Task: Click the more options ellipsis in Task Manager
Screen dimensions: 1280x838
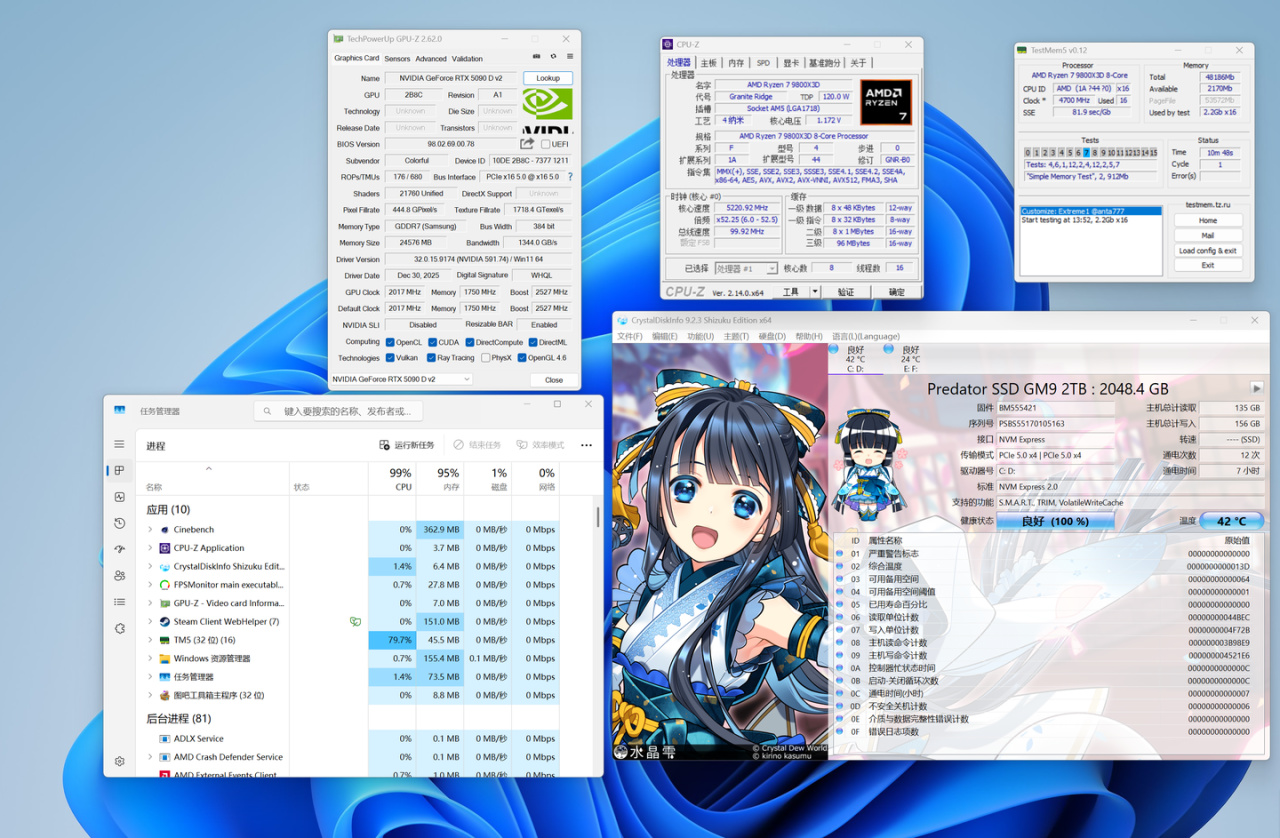Action: pyautogui.click(x=586, y=445)
